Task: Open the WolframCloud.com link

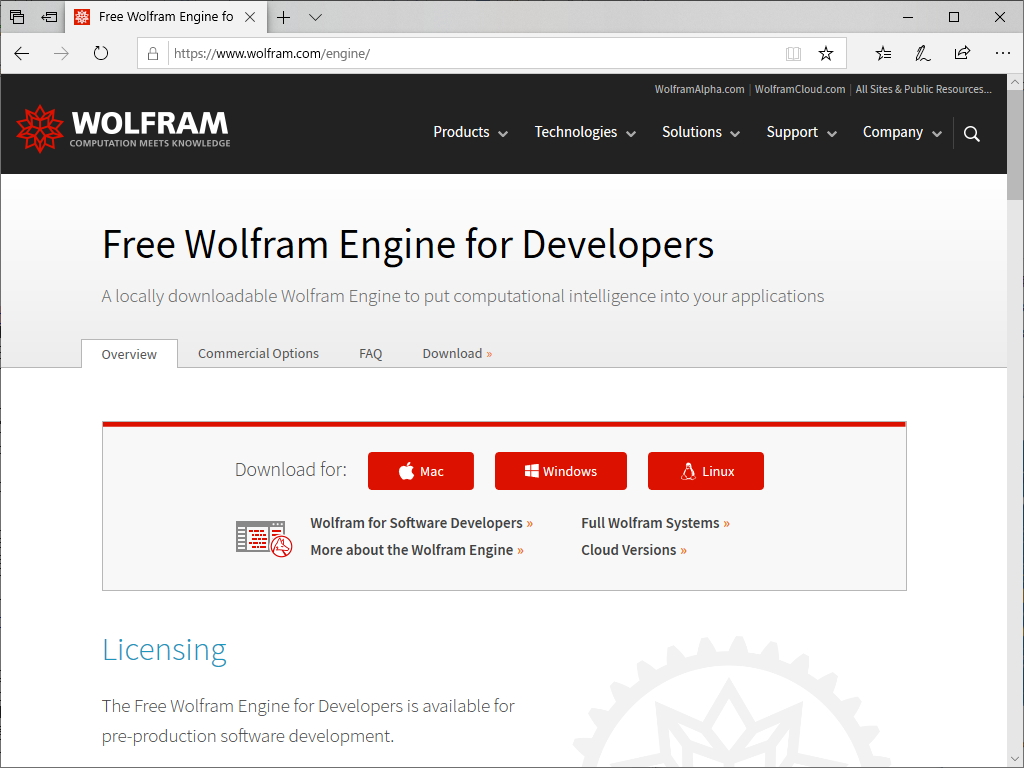Action: tap(800, 89)
